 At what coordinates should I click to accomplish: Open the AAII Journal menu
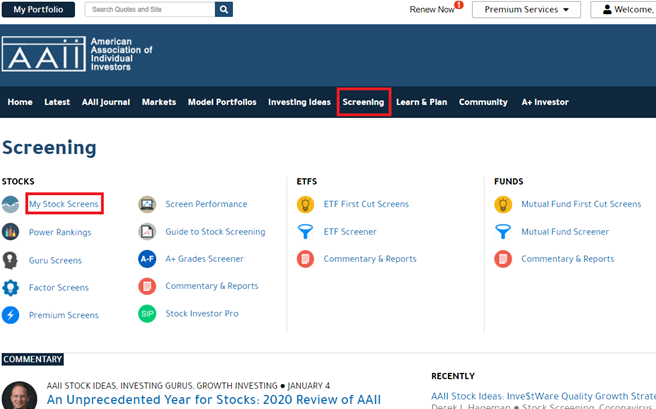(x=106, y=102)
